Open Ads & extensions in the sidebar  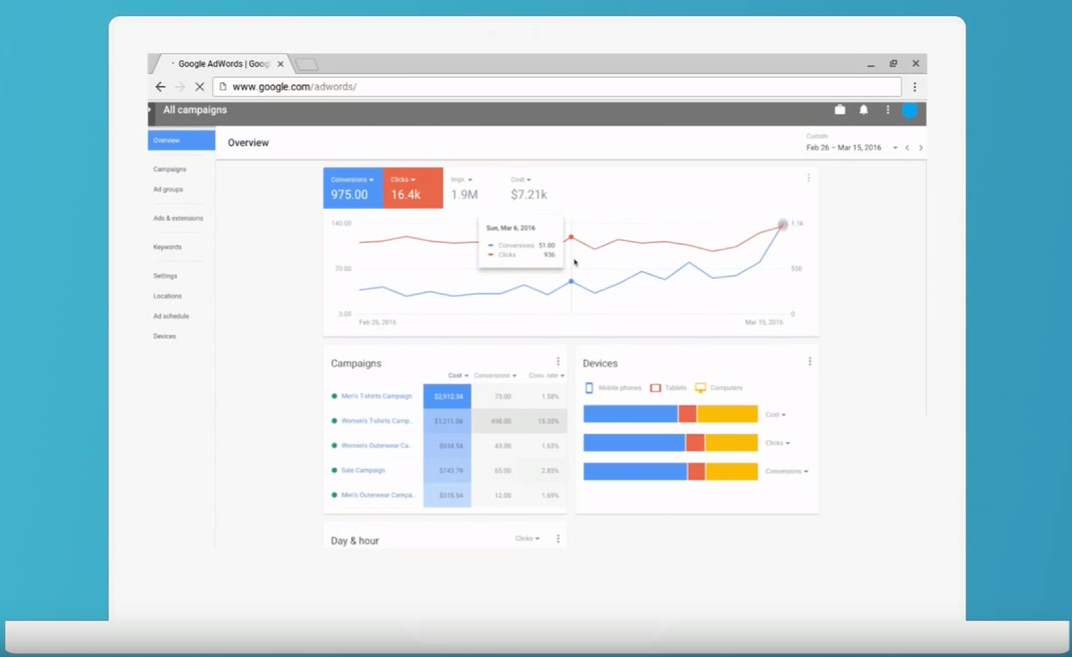(x=178, y=218)
